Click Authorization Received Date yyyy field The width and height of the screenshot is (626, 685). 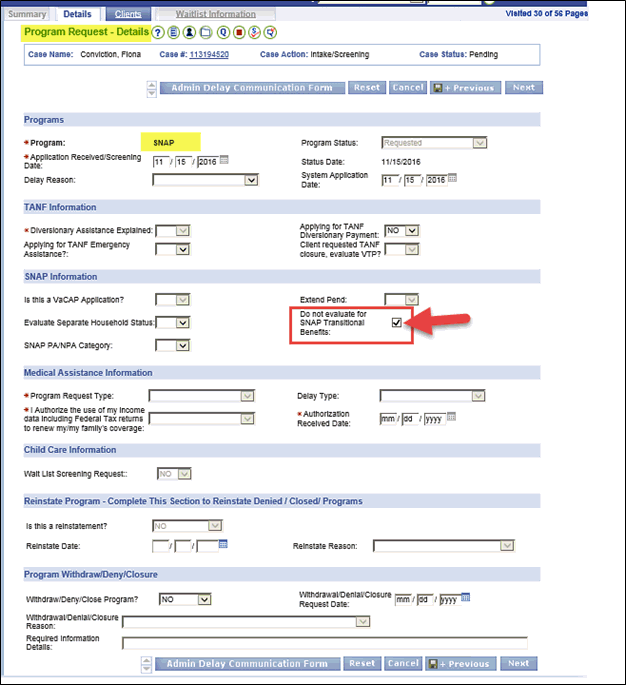[435, 419]
